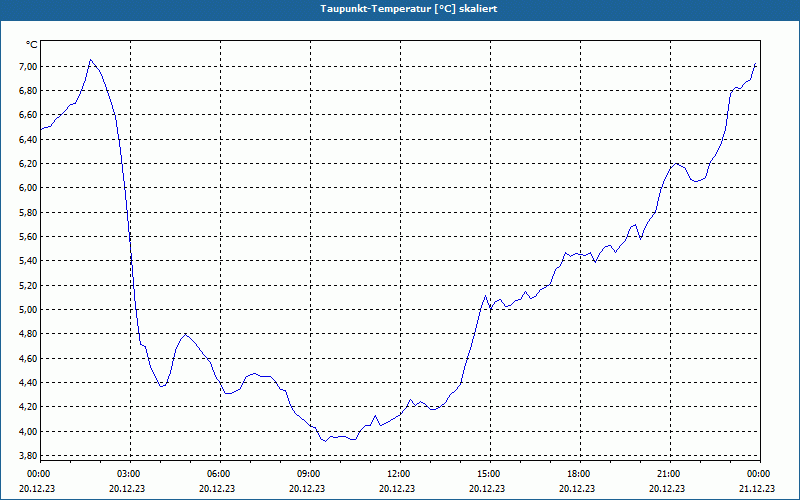Click the 00:00 time label above 21.12.23

pos(759,474)
